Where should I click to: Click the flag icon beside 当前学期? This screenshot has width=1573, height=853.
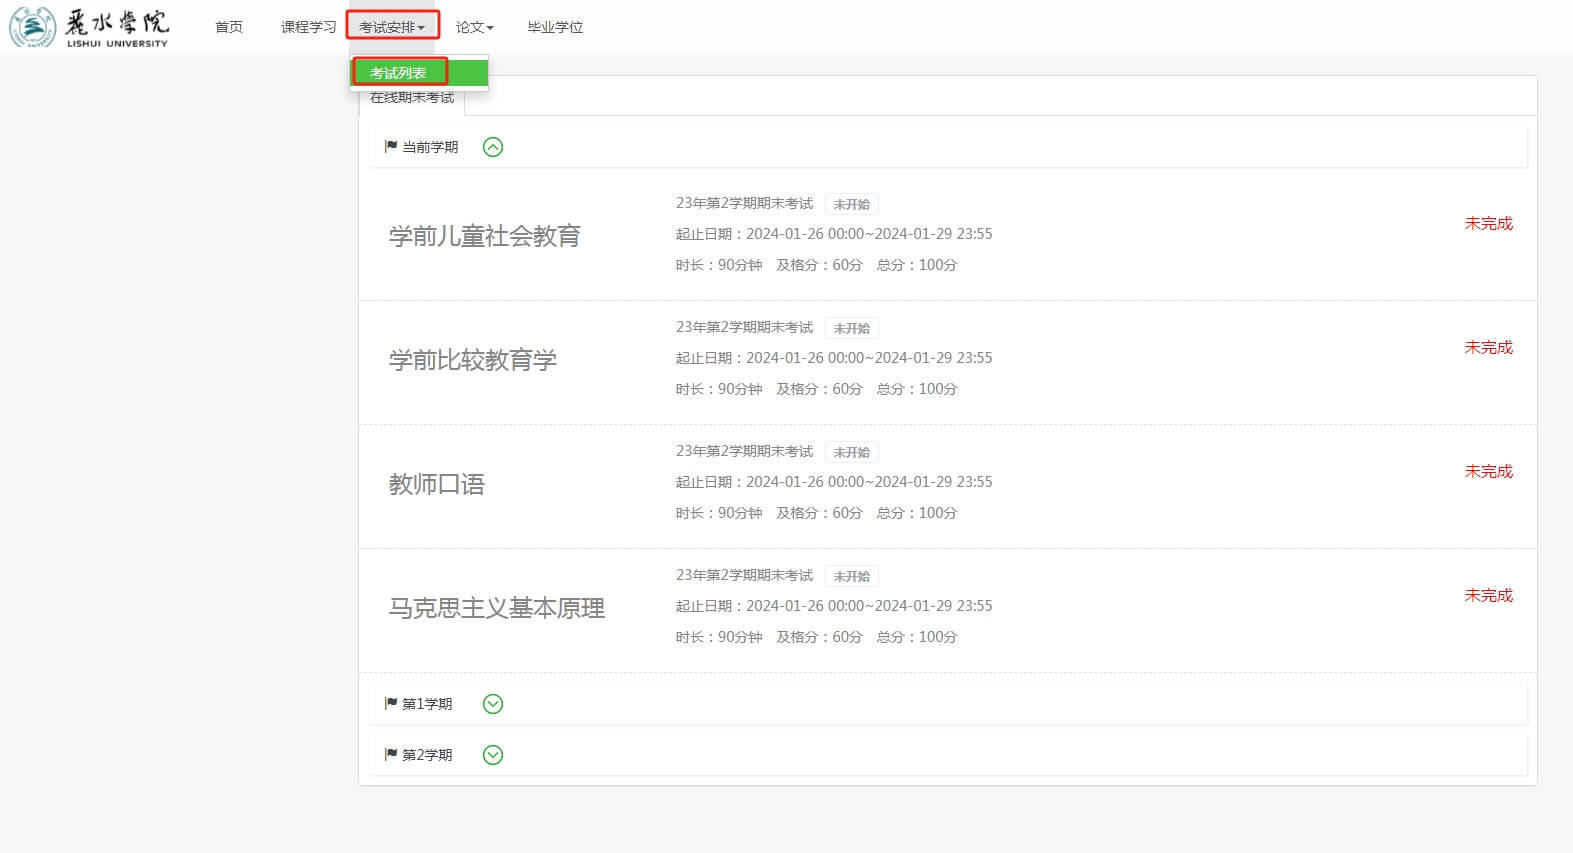point(391,147)
